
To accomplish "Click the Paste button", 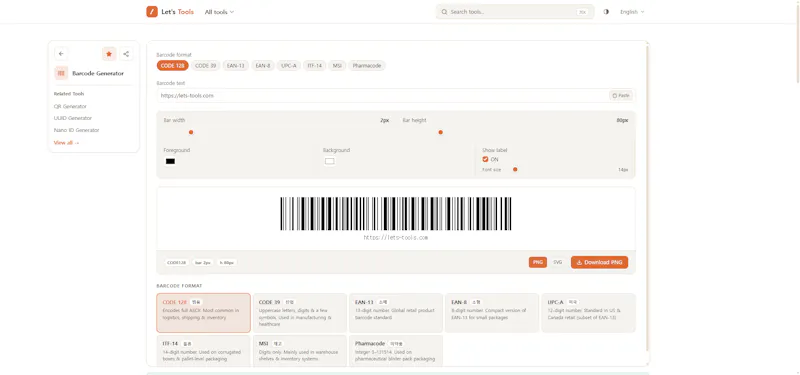I will 621,95.
